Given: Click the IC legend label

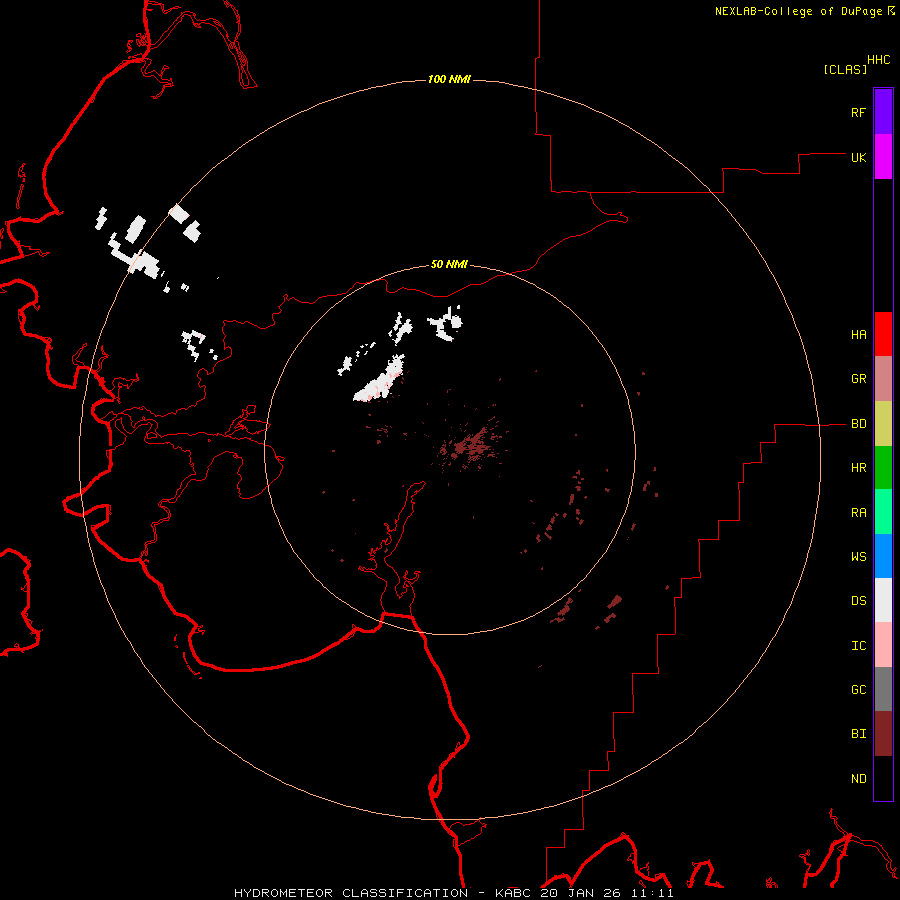Looking at the screenshot, I should click(x=858, y=646).
